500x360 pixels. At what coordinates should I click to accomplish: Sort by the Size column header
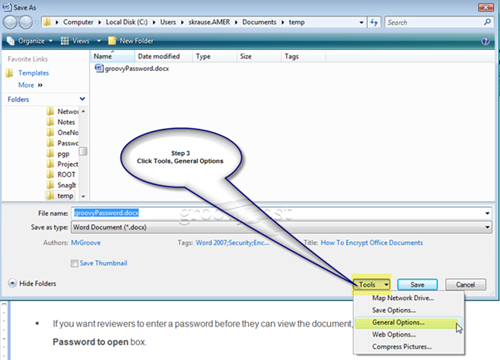259,56
